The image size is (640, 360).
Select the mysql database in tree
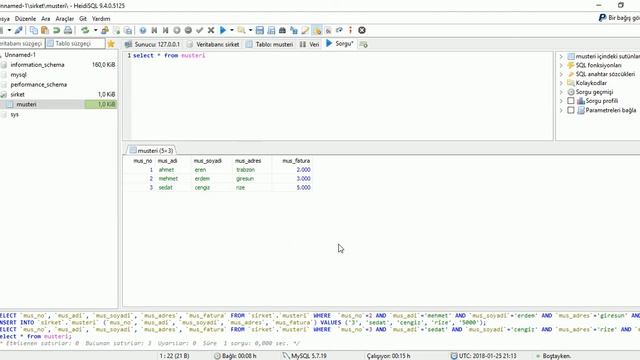point(18,75)
